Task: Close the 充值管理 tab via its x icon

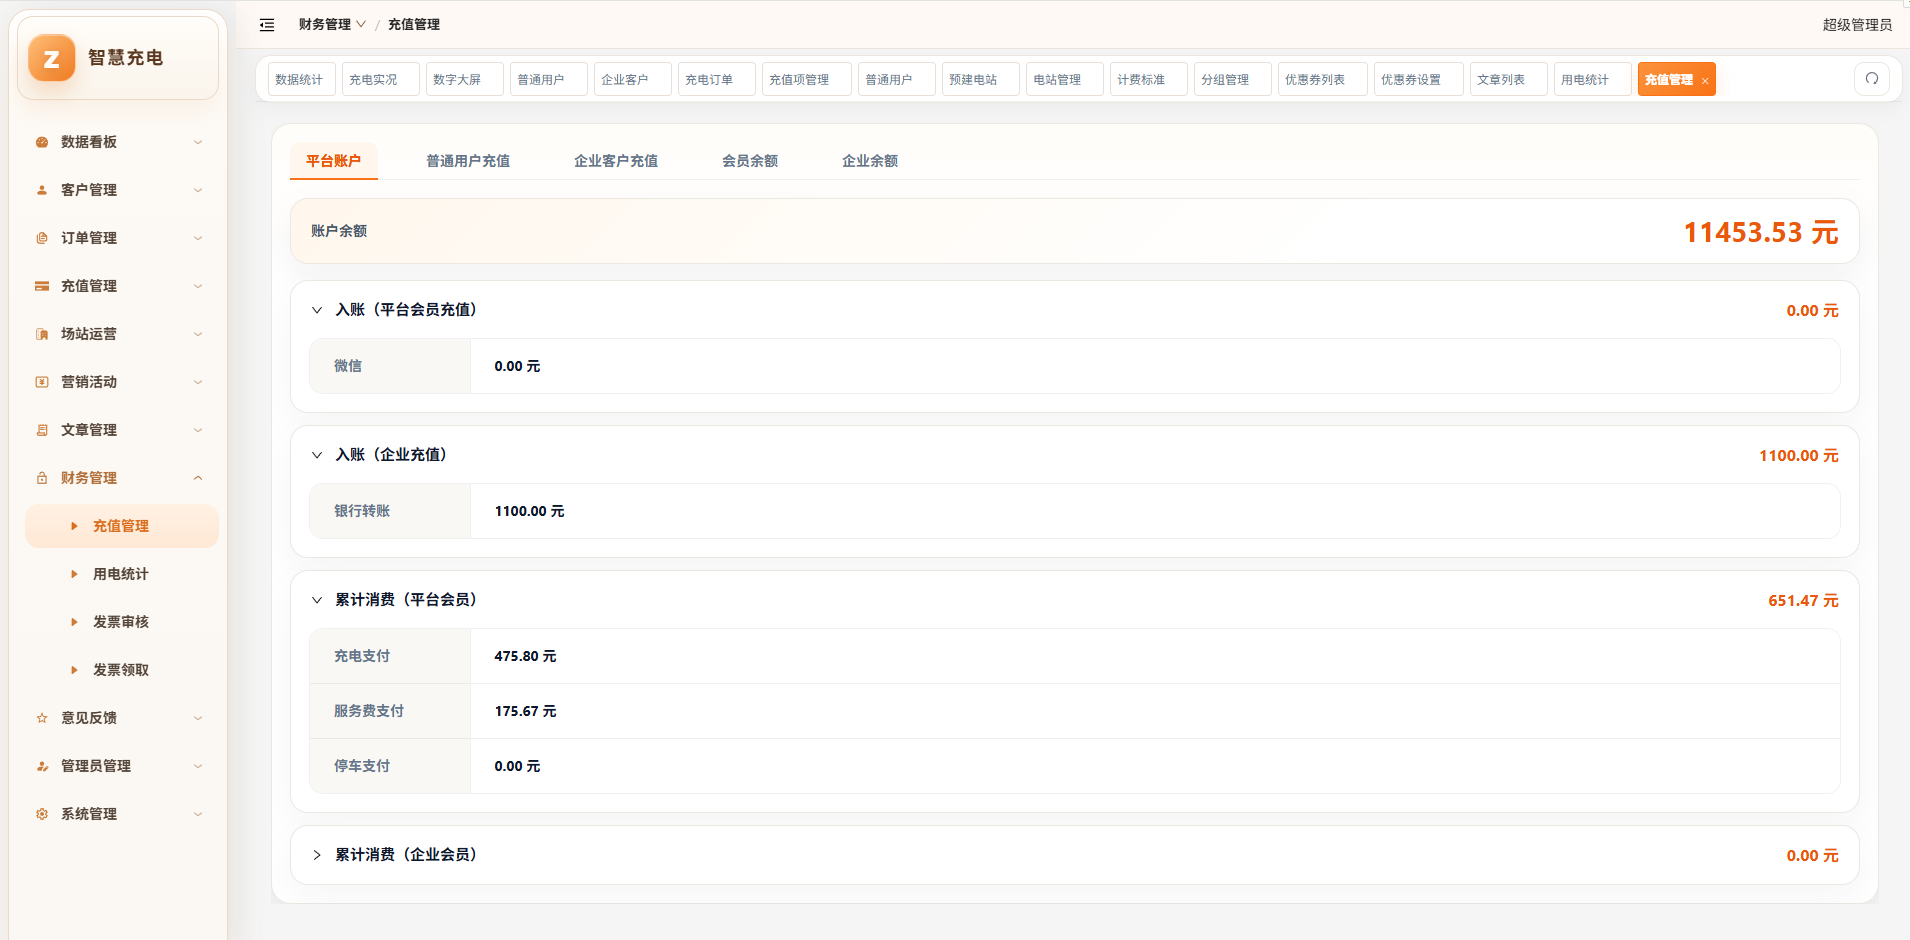Action: coord(1704,81)
